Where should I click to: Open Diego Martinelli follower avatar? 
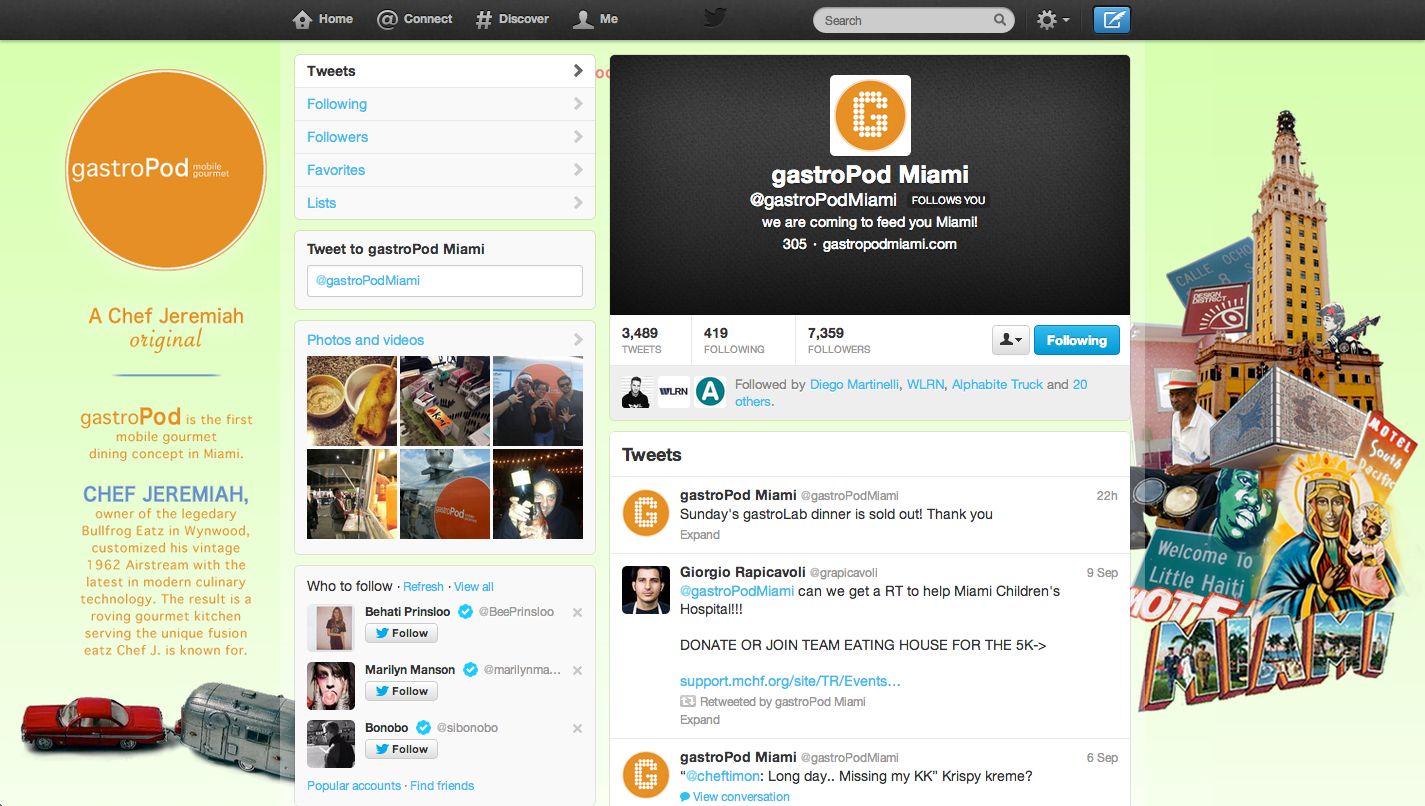[638, 392]
